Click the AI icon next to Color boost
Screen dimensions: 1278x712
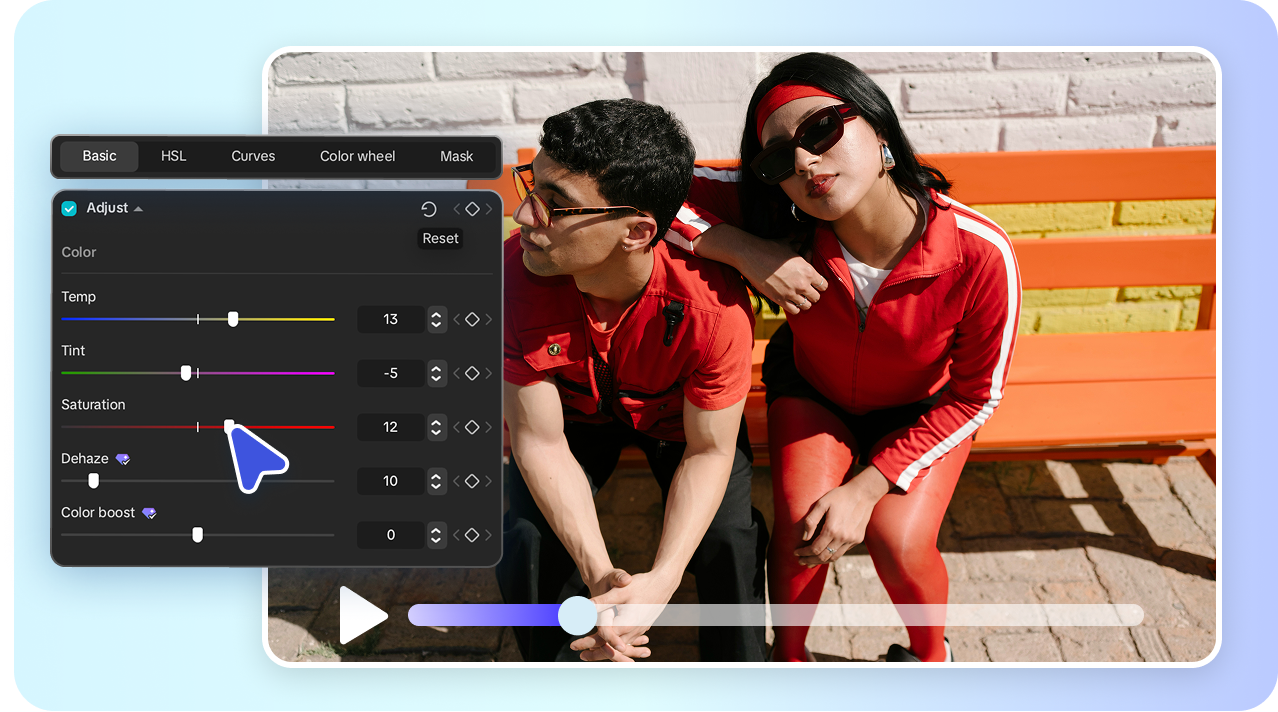click(149, 512)
